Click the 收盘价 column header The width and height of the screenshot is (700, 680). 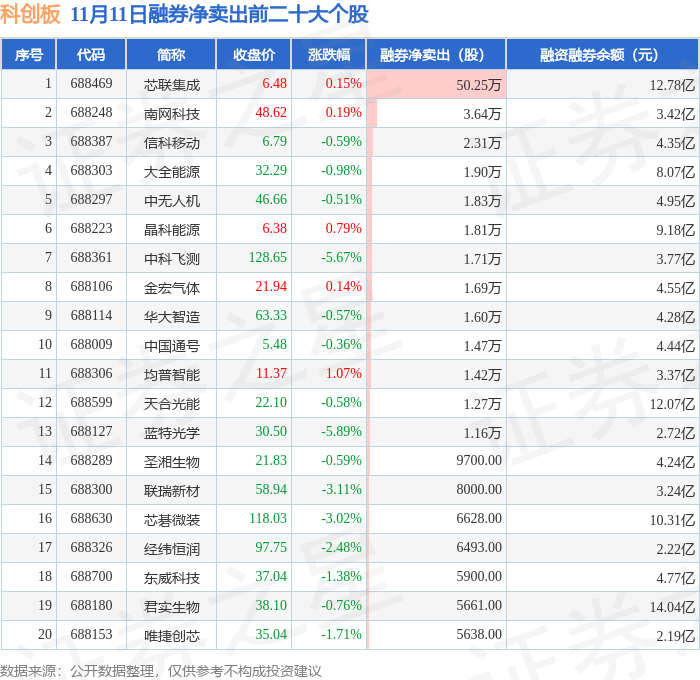254,54
